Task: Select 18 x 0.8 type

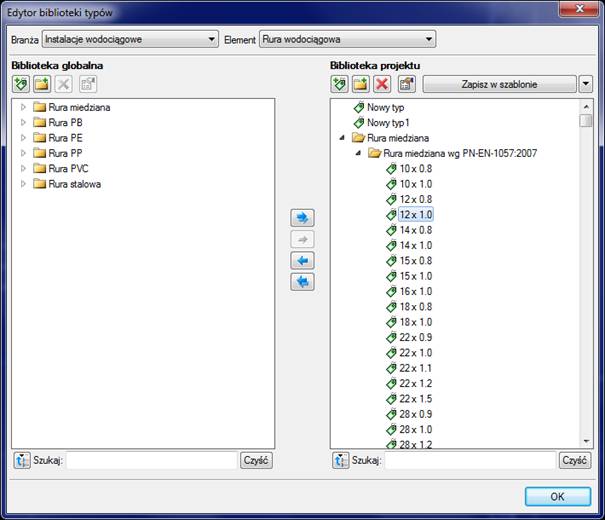Action: [x=416, y=307]
